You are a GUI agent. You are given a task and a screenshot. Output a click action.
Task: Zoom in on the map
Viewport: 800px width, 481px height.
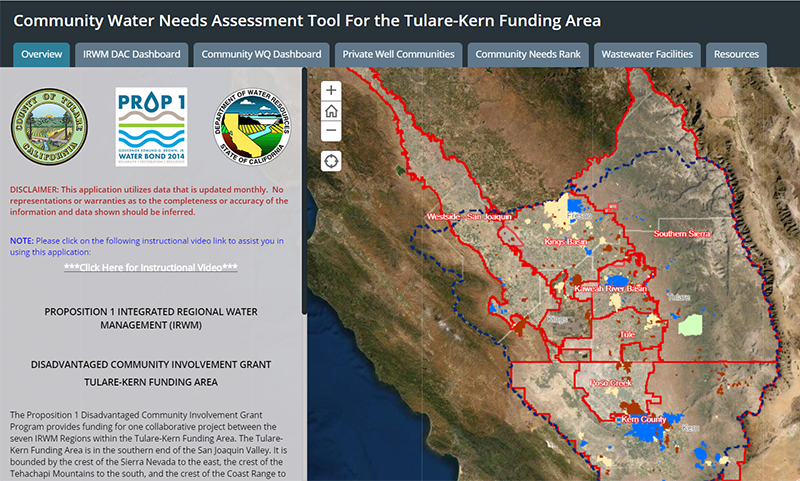coord(331,90)
